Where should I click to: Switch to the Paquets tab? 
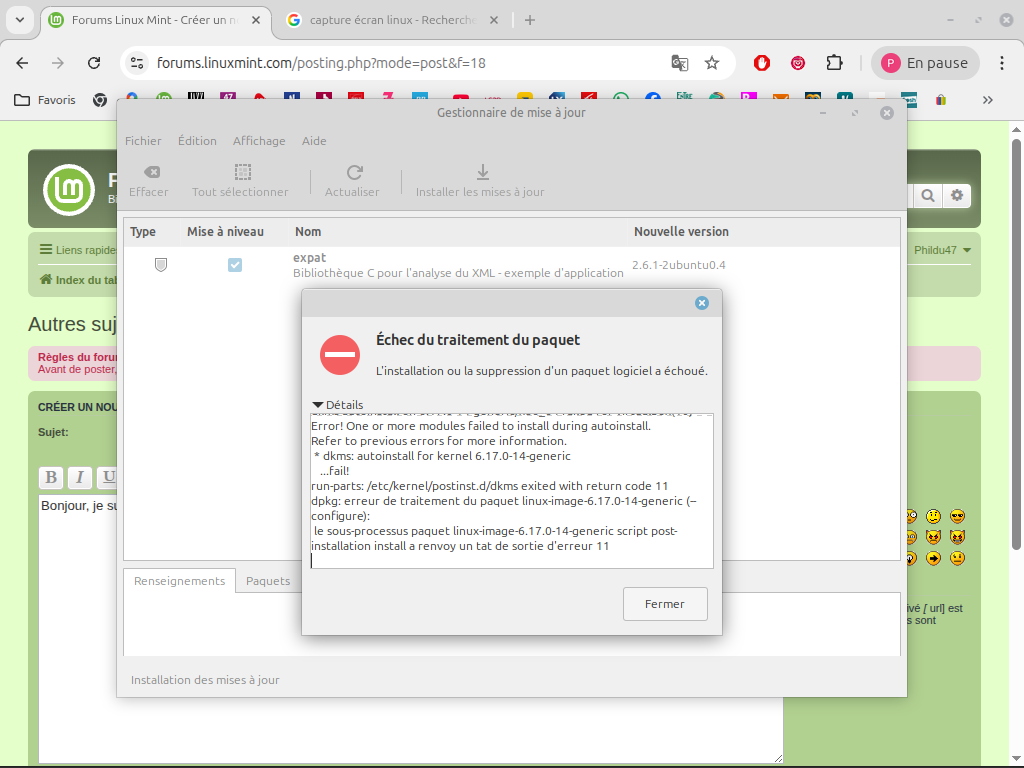click(268, 581)
